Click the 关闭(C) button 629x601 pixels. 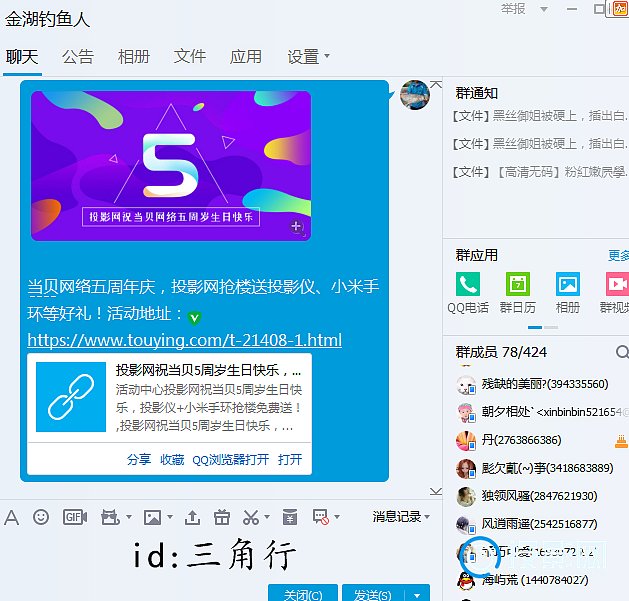(x=303, y=594)
